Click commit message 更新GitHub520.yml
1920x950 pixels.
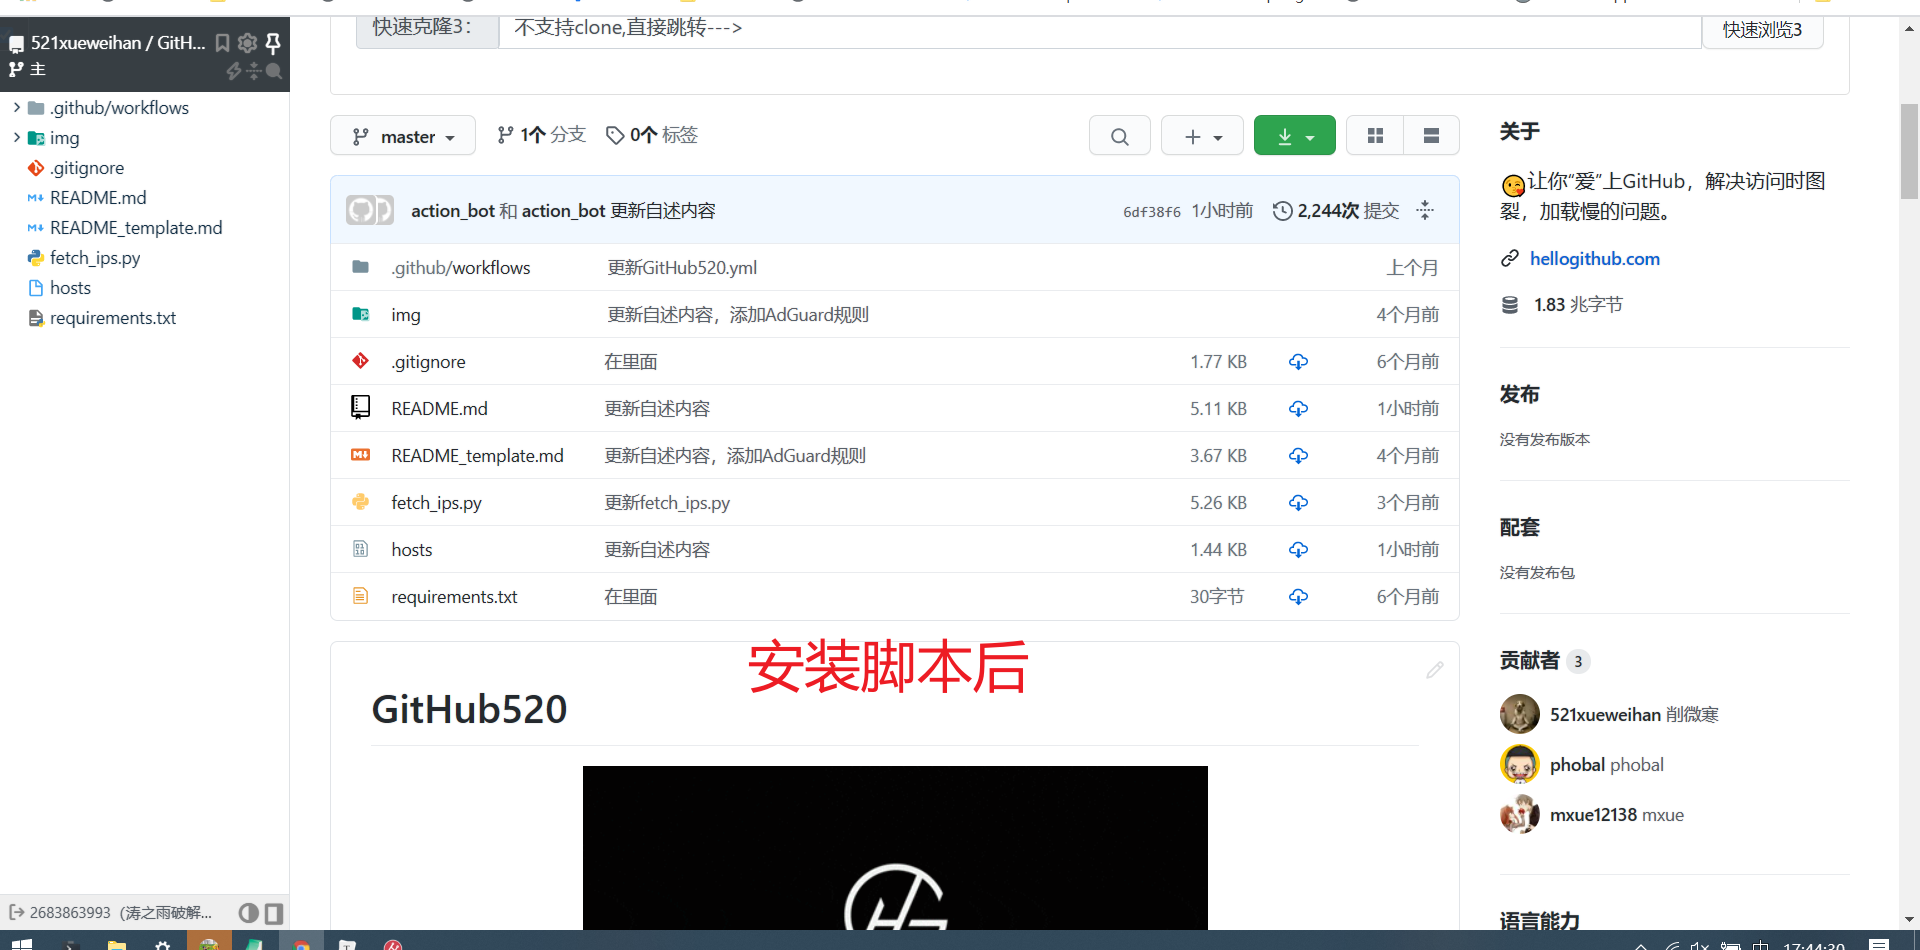[x=682, y=268]
